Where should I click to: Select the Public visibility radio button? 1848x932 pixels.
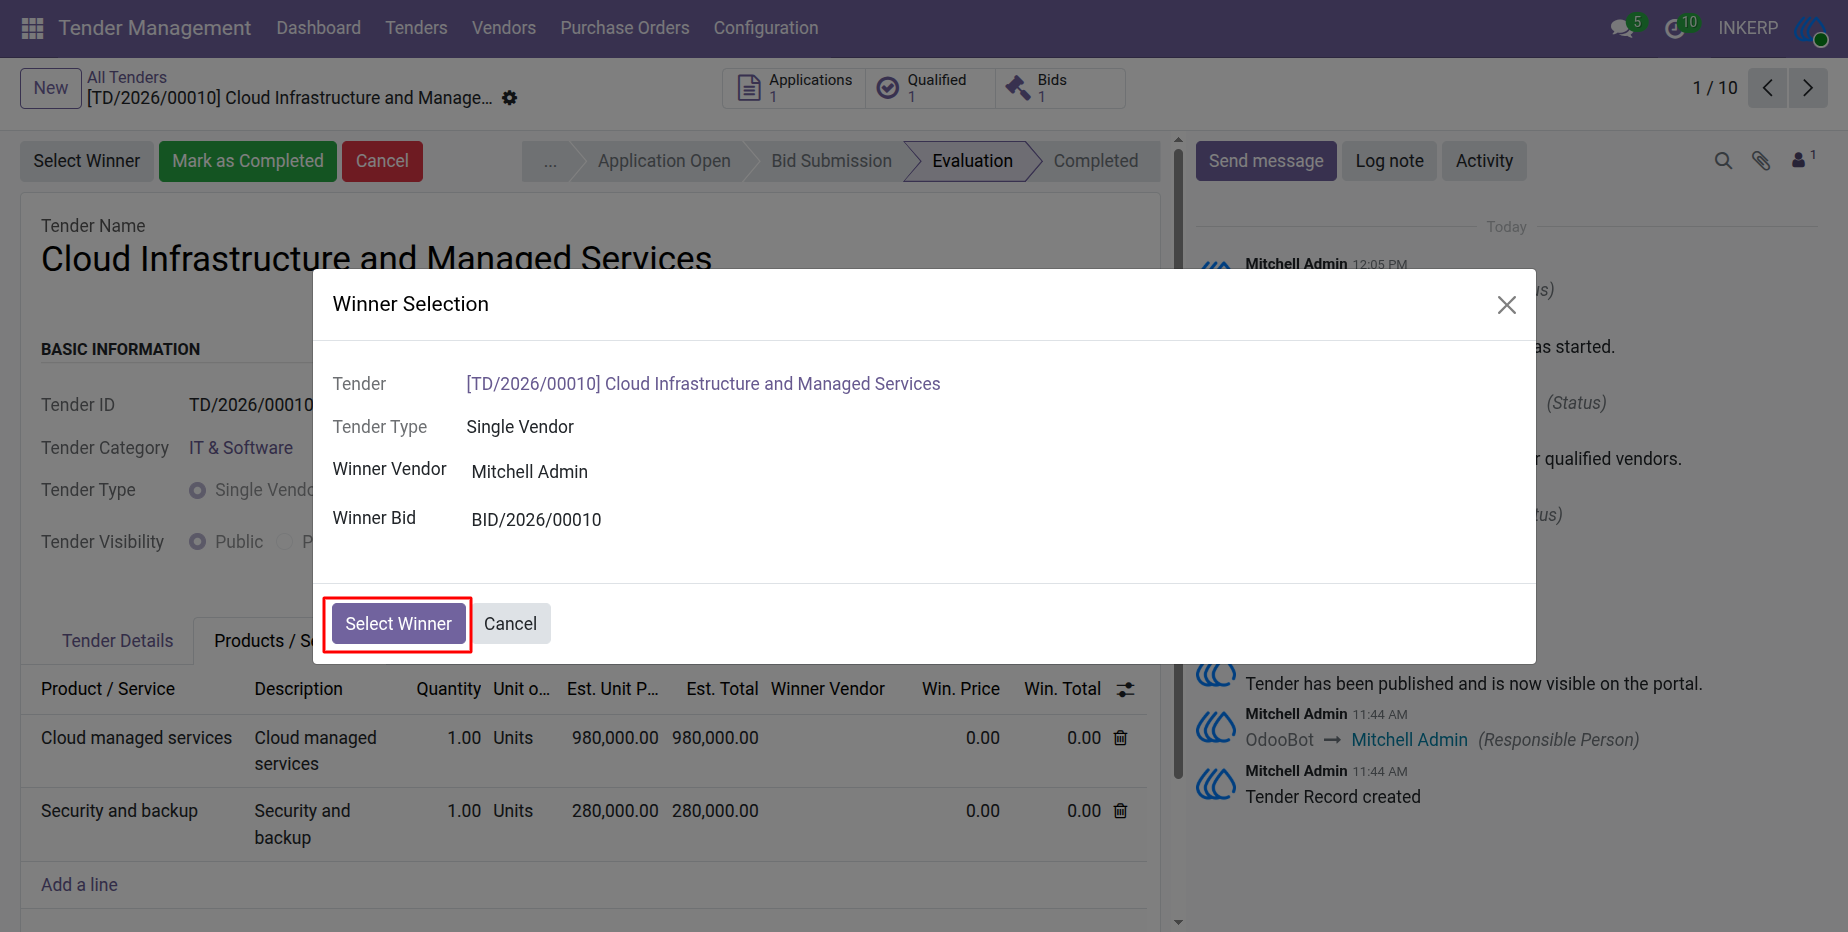pos(198,542)
